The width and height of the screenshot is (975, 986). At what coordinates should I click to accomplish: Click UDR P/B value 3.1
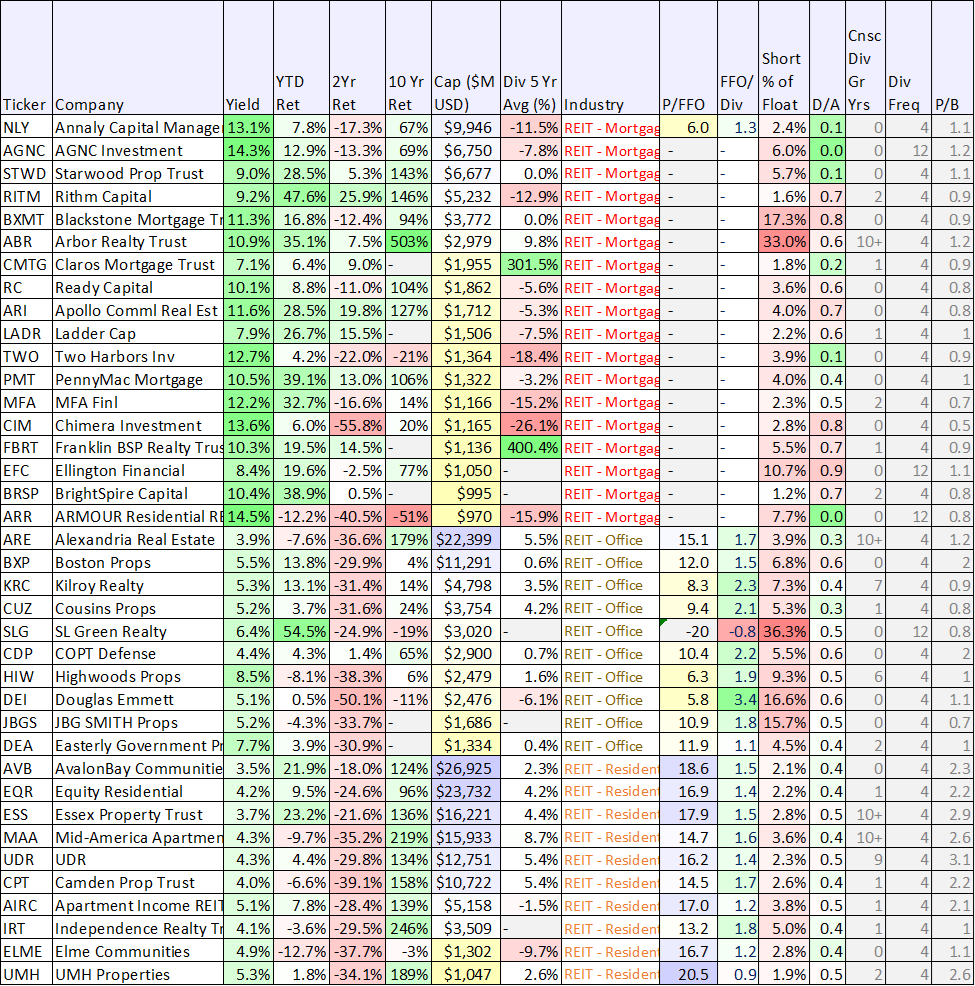pyautogui.click(x=952, y=860)
